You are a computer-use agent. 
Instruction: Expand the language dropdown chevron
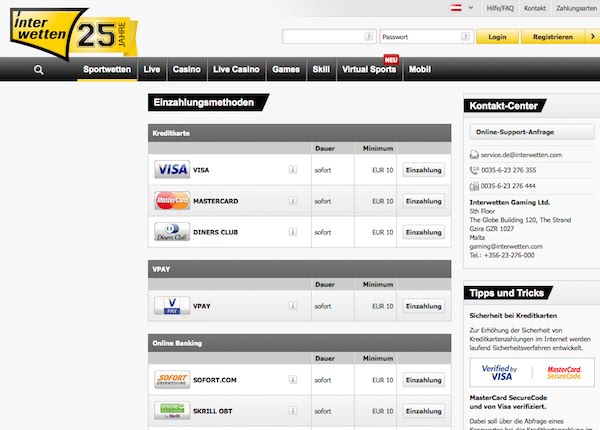click(x=471, y=8)
